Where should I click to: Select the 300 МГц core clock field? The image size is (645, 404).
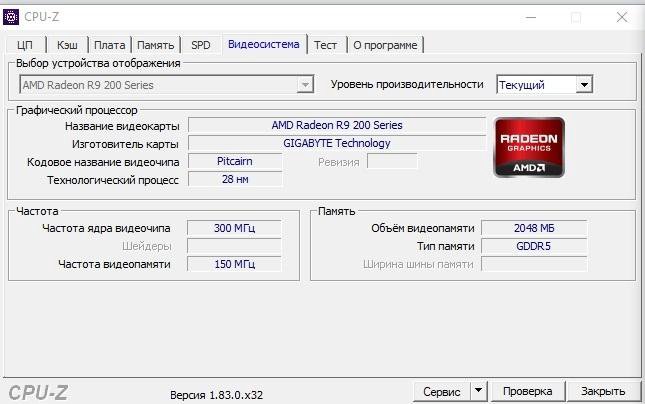point(235,228)
